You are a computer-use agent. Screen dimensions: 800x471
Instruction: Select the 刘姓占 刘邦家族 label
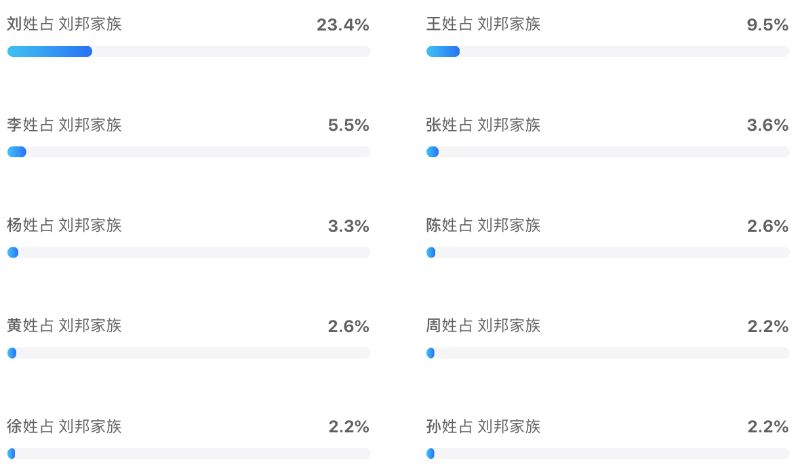click(x=64, y=24)
